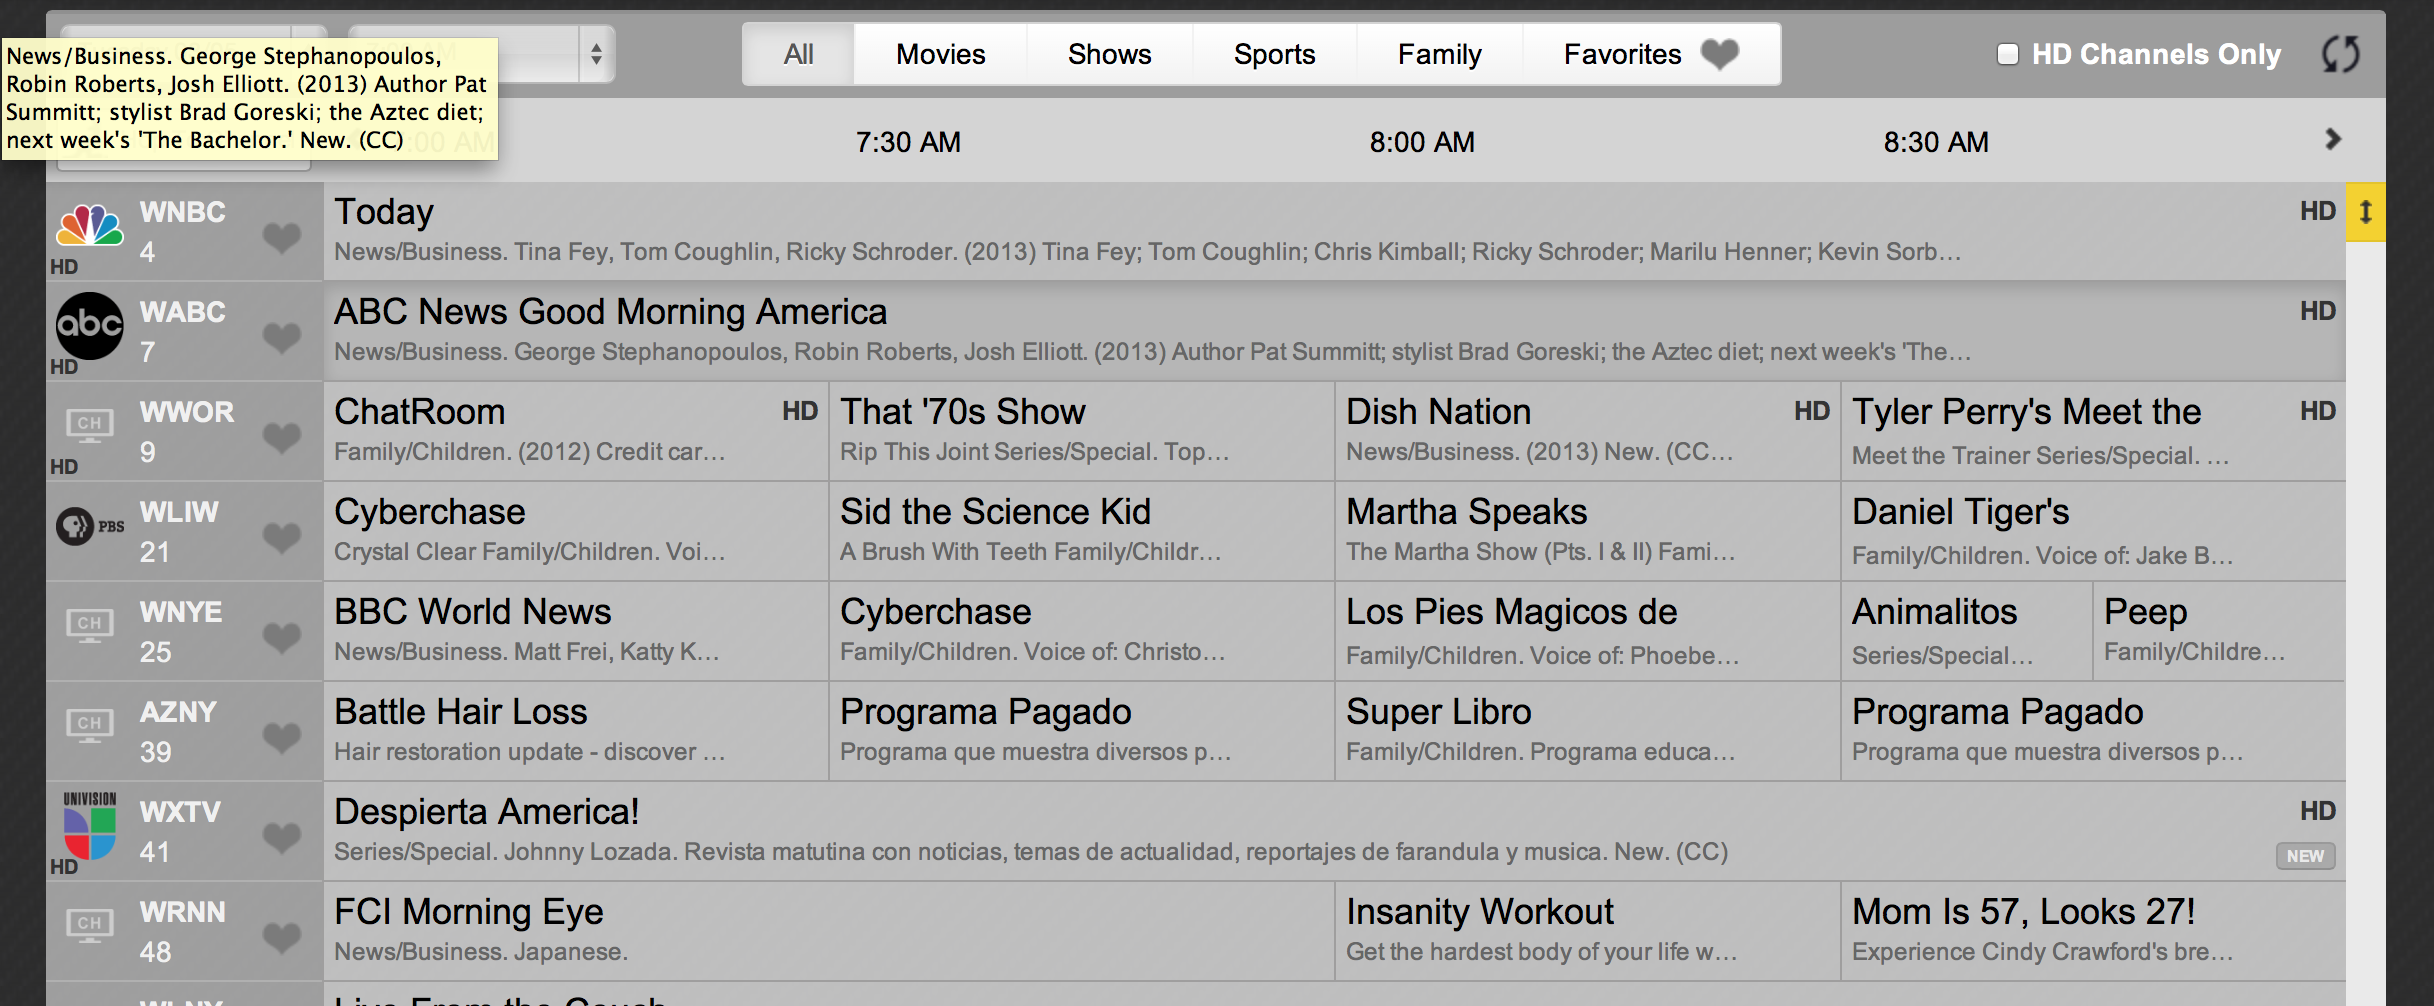Open Mom Is 57, Looks 27! listing

click(2093, 931)
